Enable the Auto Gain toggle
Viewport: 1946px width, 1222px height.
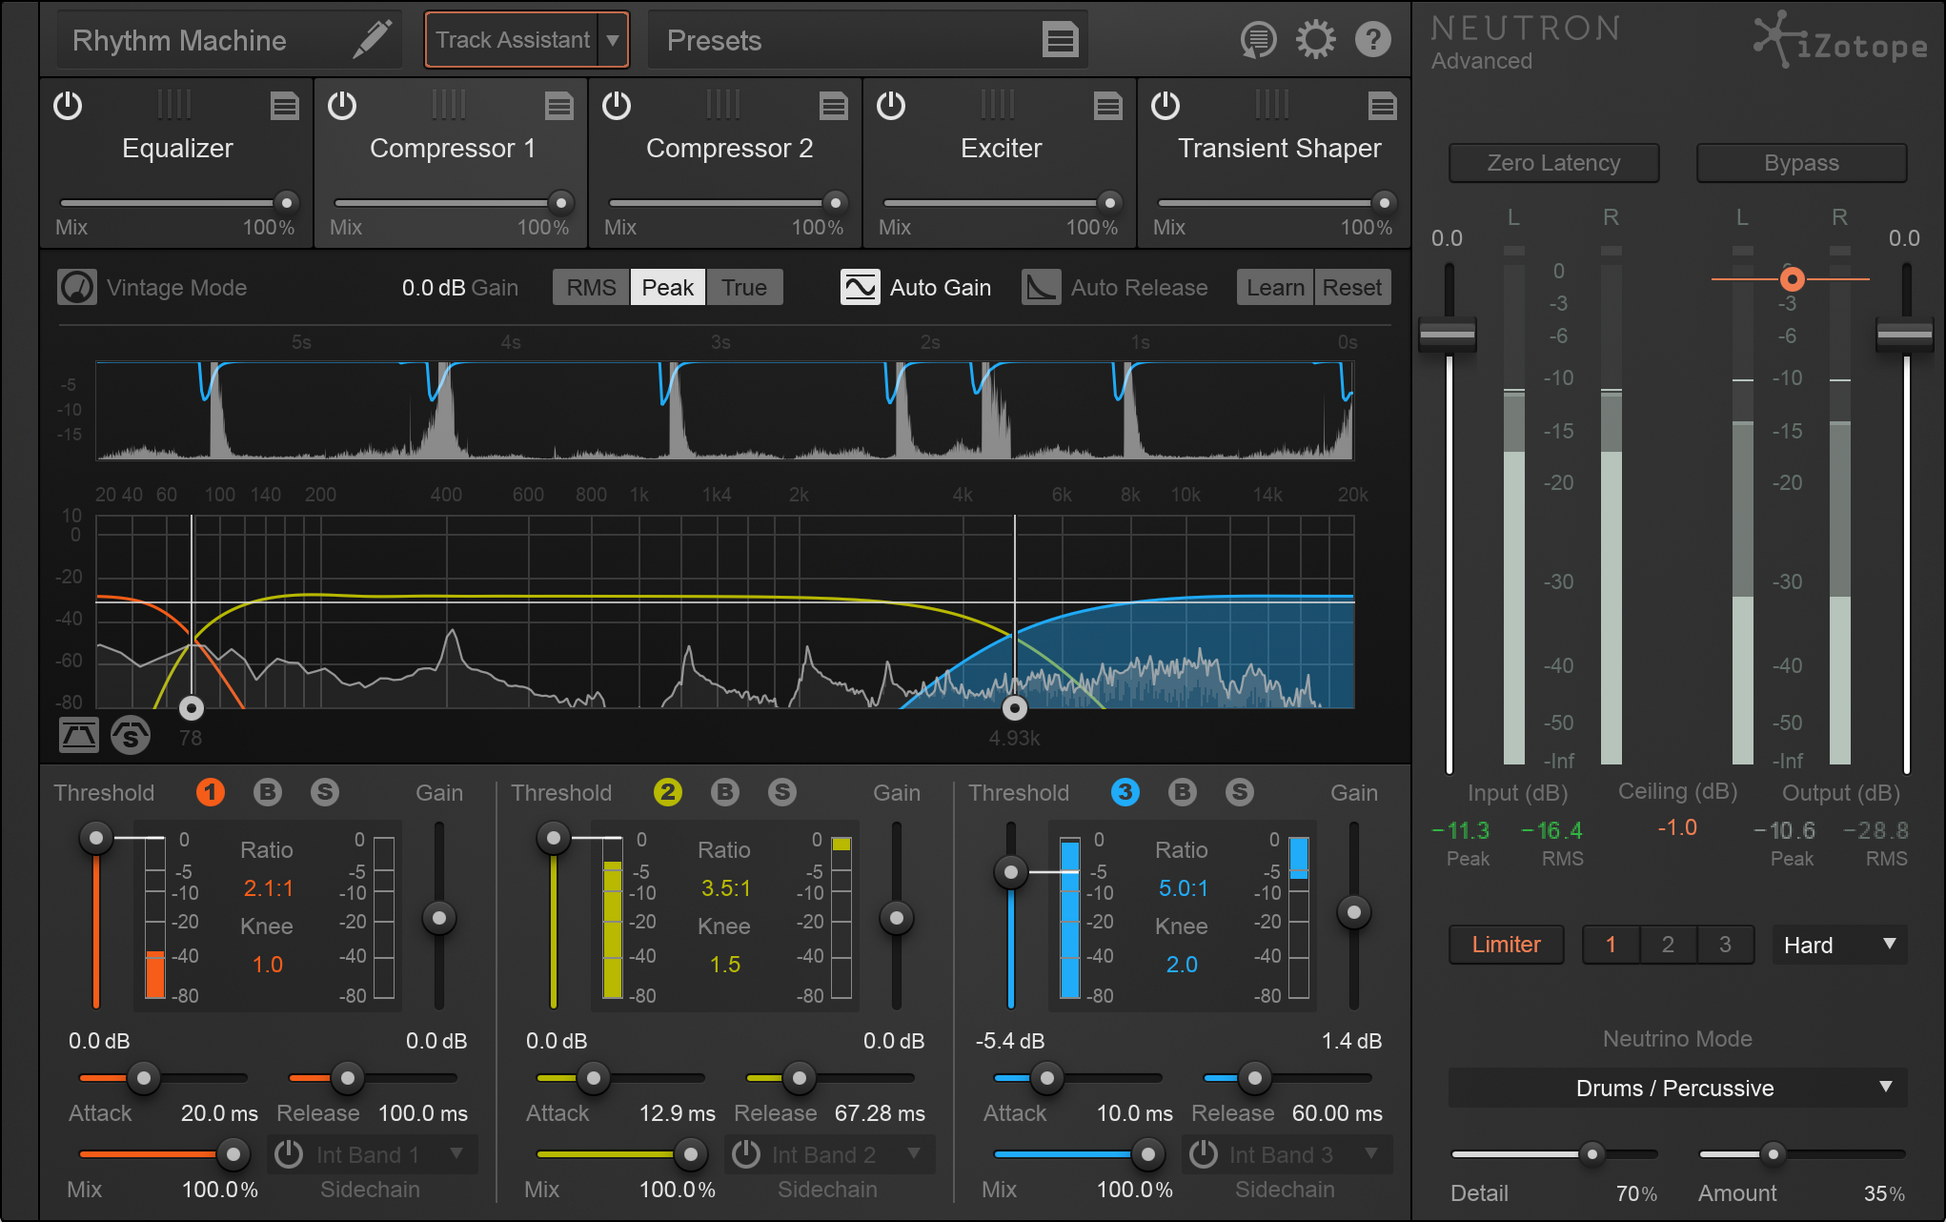click(860, 288)
